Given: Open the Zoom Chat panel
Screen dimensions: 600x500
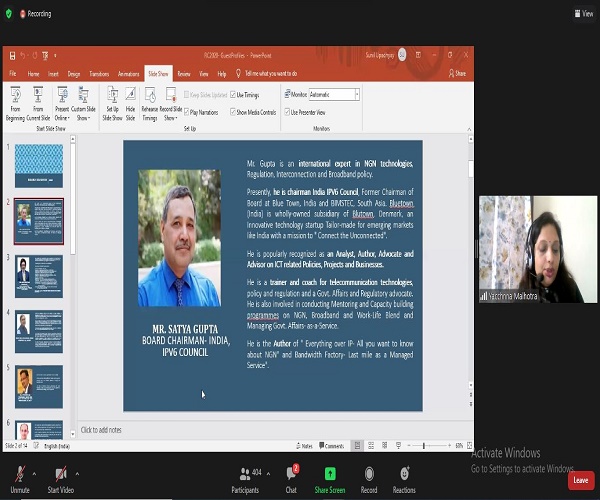Looking at the screenshot, I should point(291,477).
